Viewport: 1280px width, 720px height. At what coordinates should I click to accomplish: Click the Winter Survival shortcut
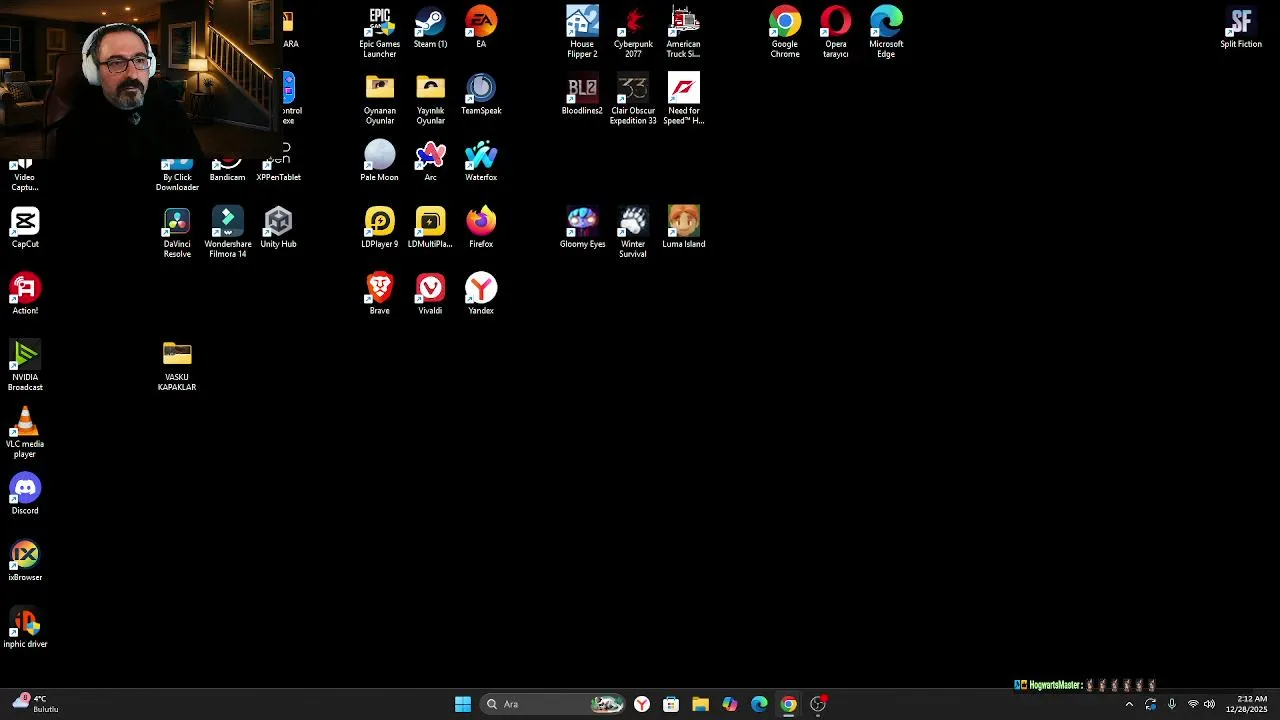(x=633, y=232)
